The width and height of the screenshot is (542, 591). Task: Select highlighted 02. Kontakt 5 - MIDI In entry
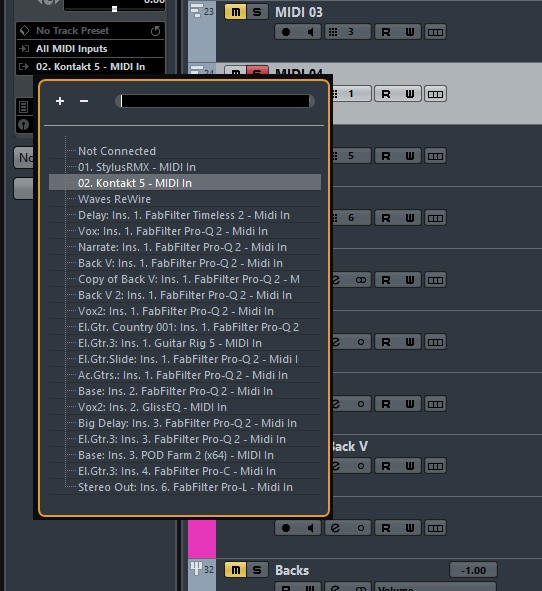tap(185, 183)
